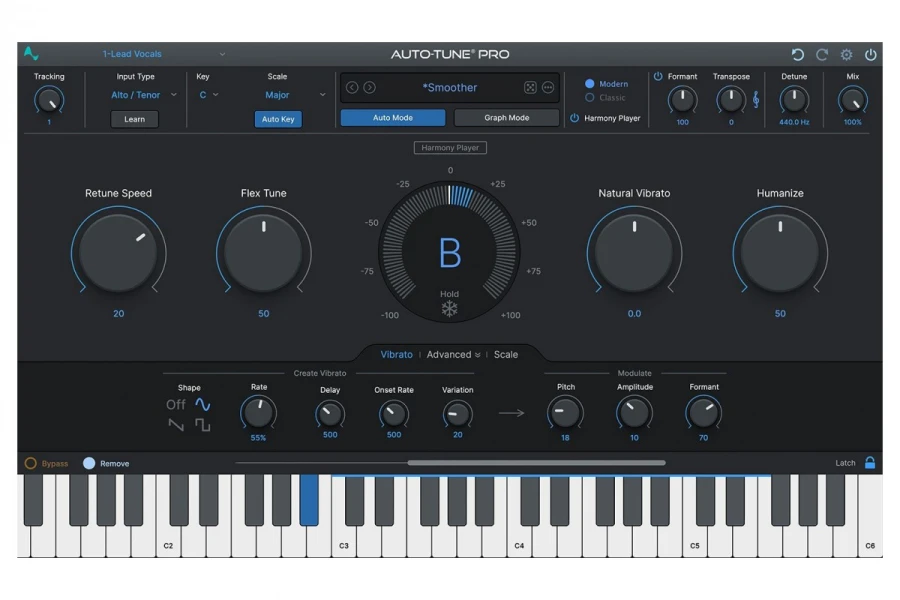Open the 1-Lead Vocals track dropdown
Screen dimensions: 900x600
[164, 54]
